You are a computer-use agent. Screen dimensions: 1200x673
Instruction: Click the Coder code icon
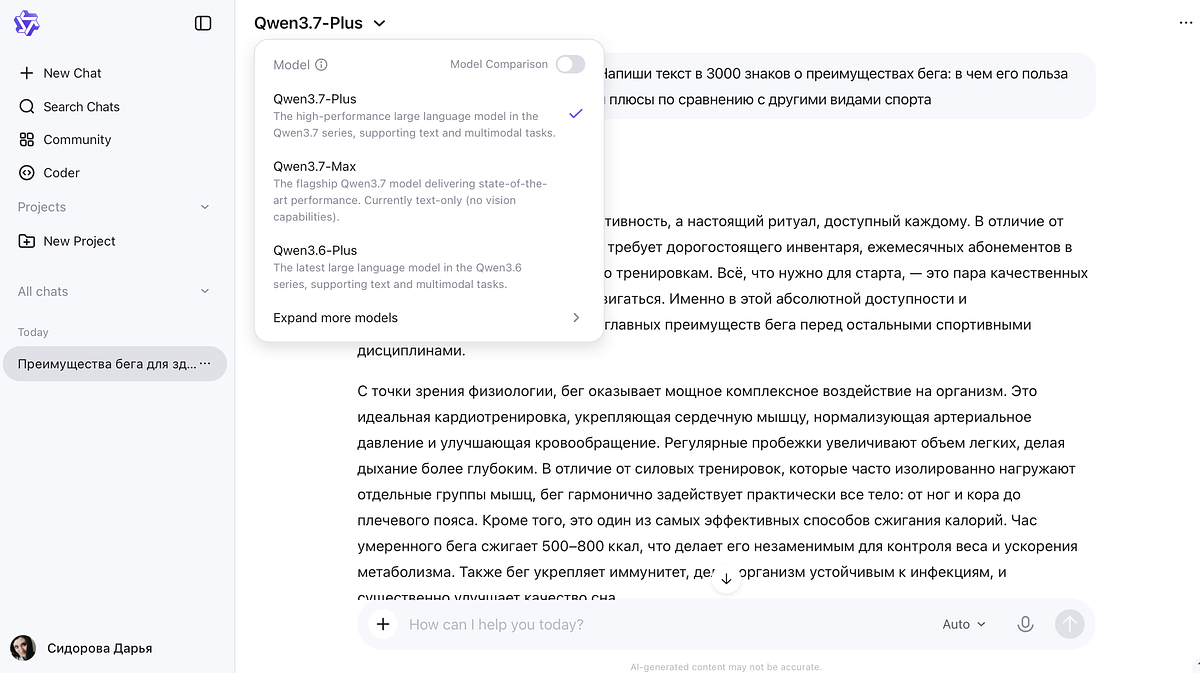click(x=27, y=173)
